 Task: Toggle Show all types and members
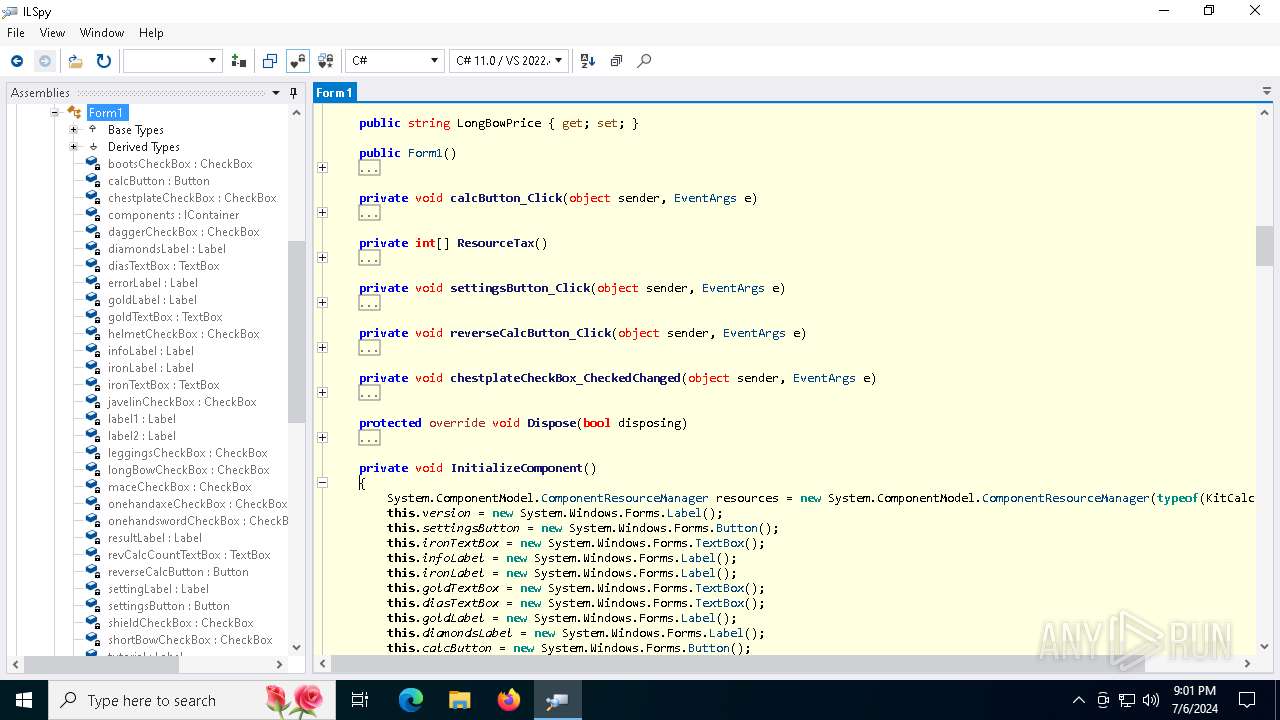[x=325, y=61]
